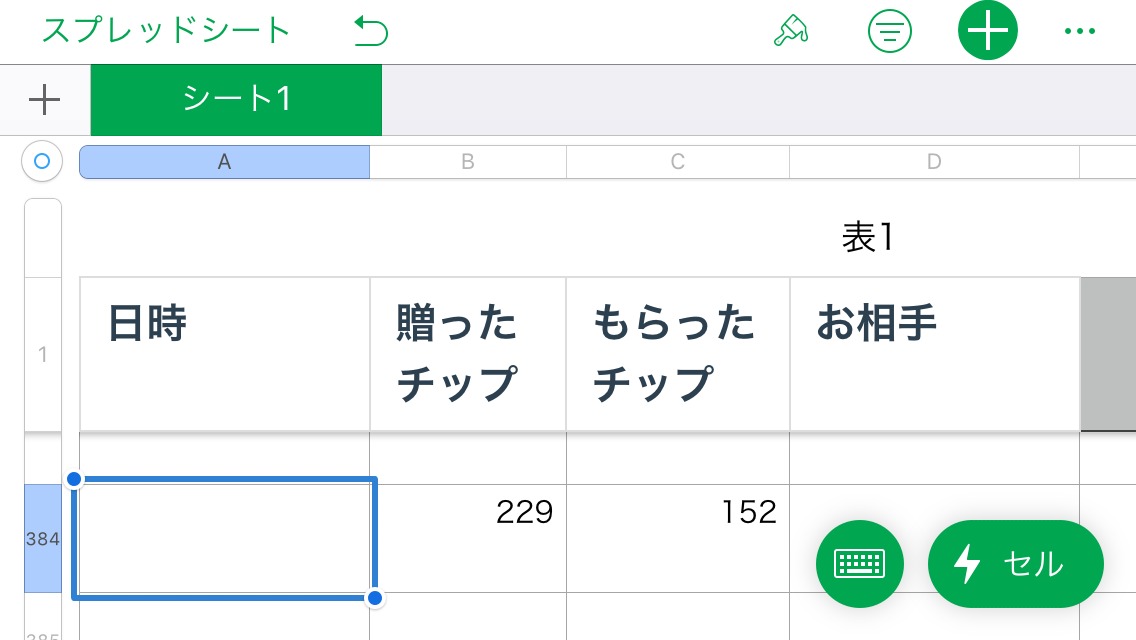
Task: Select column A header
Action: point(224,162)
